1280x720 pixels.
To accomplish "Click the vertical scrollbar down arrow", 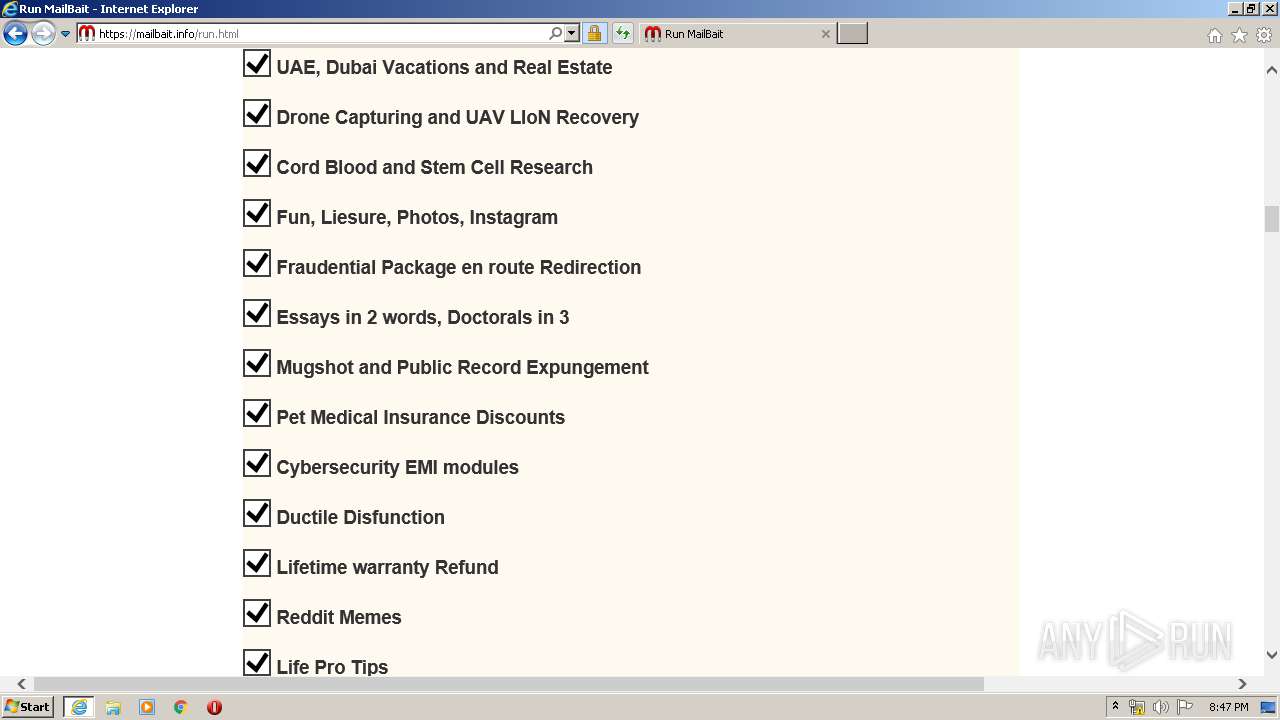I will pos(1272,655).
